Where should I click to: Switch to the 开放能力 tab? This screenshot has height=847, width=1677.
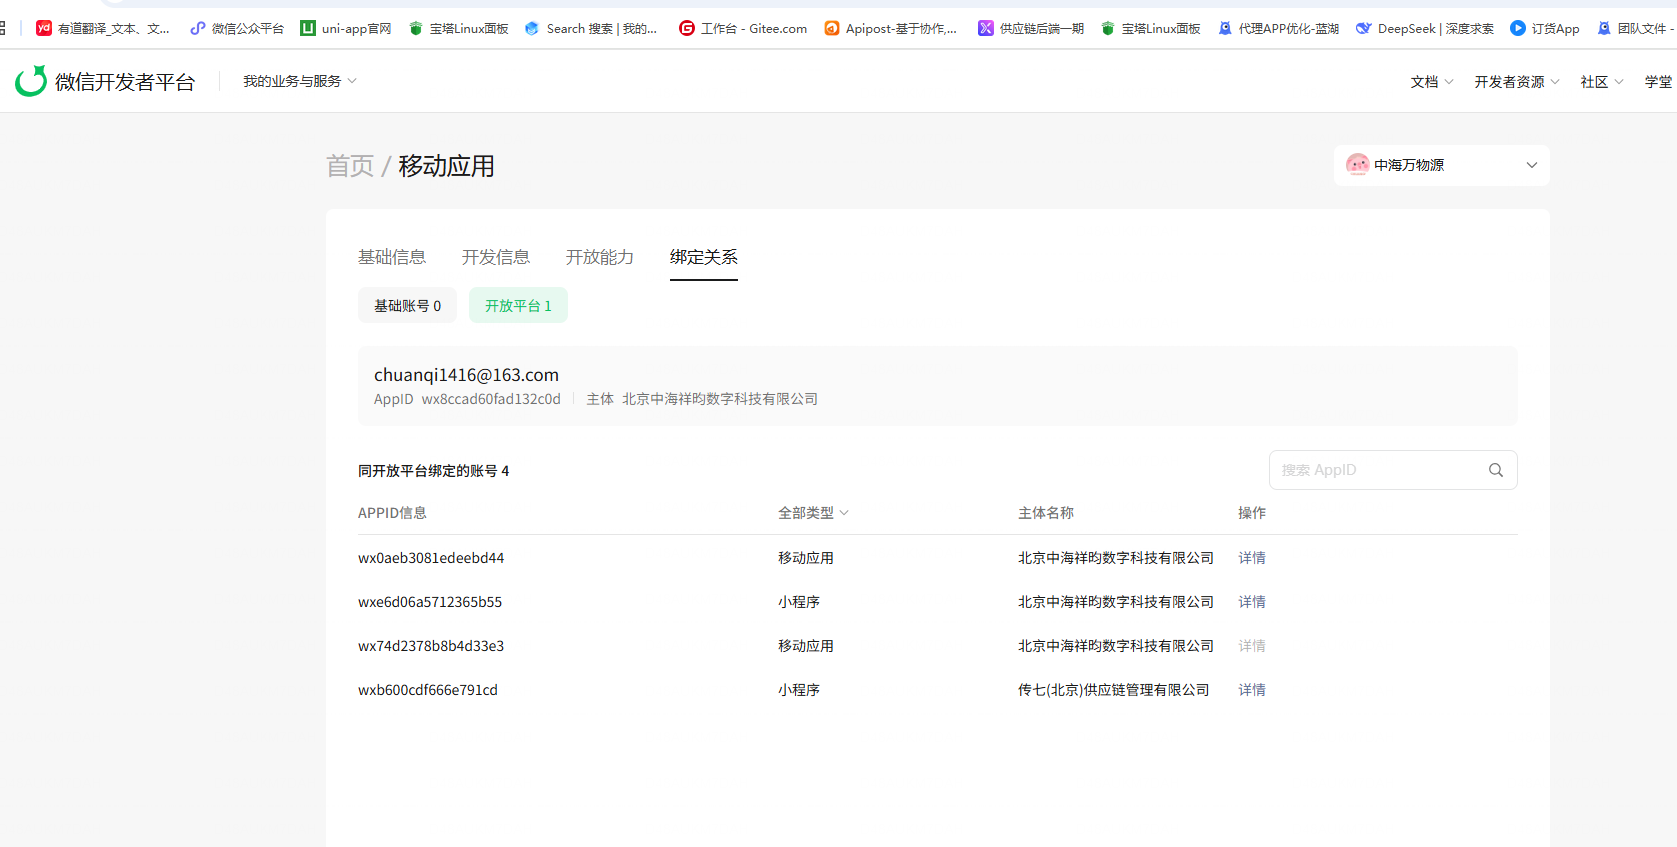600,257
